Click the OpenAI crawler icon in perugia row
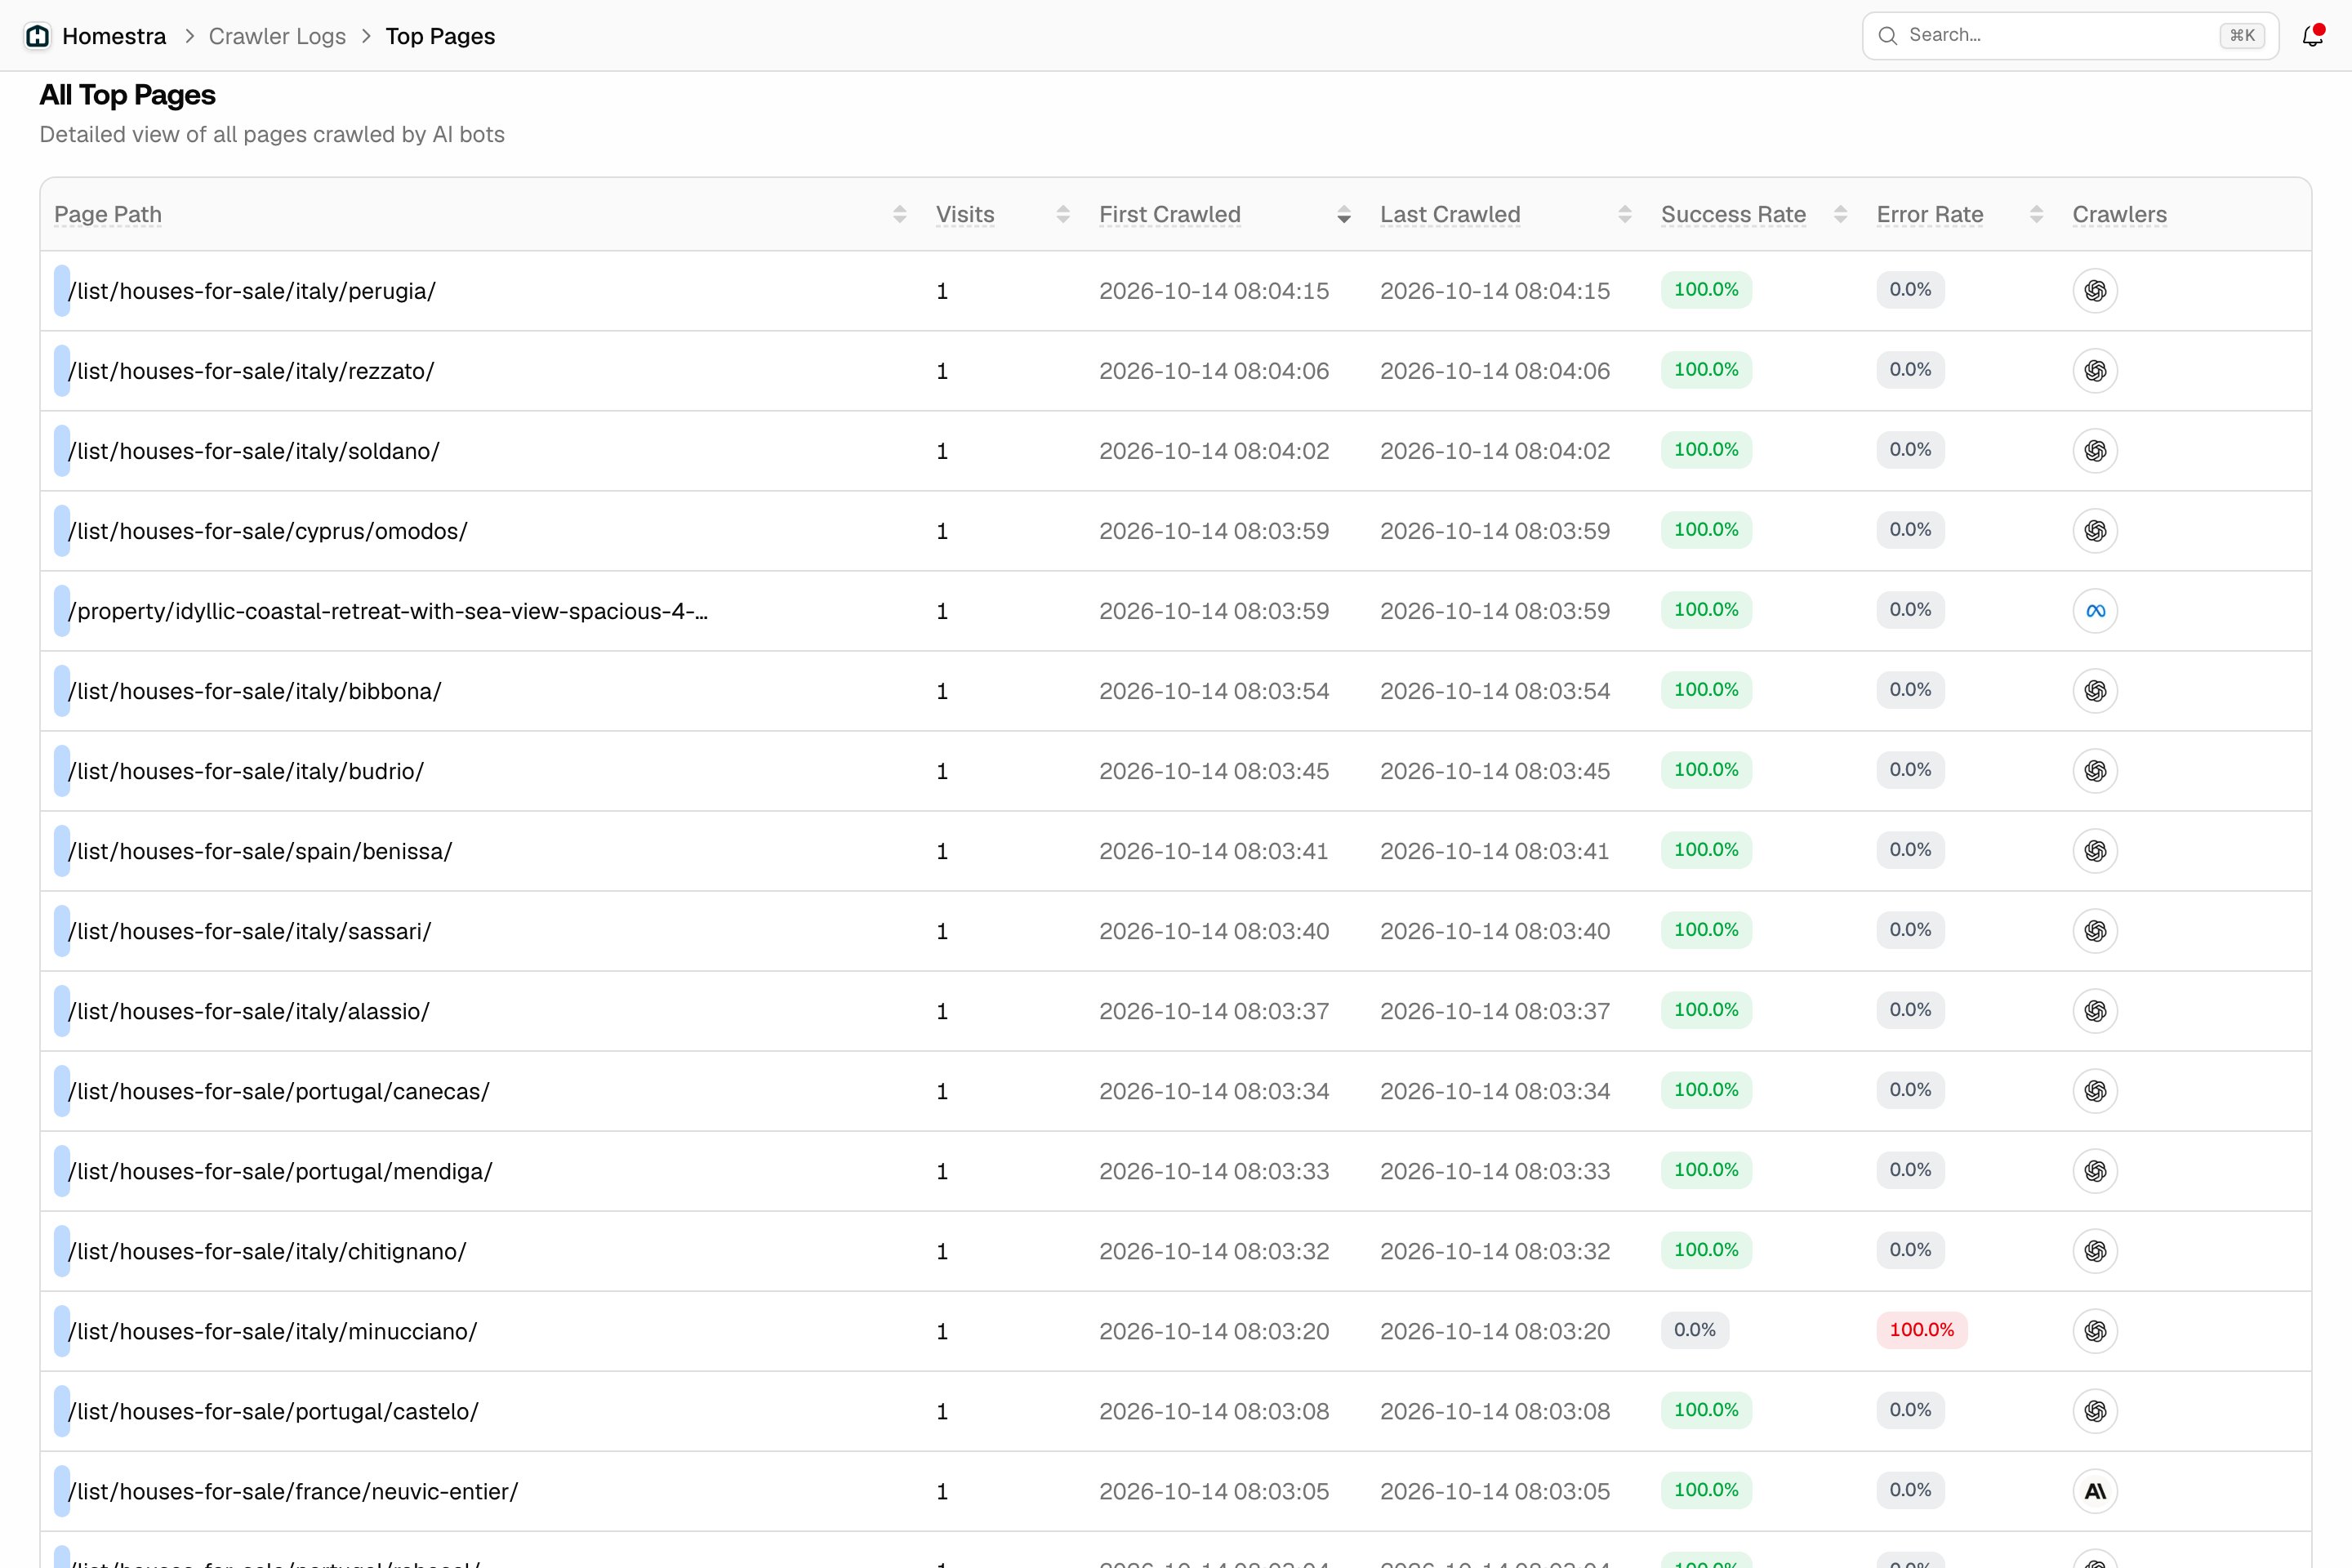Image resolution: width=2352 pixels, height=1568 pixels. pos(2095,291)
